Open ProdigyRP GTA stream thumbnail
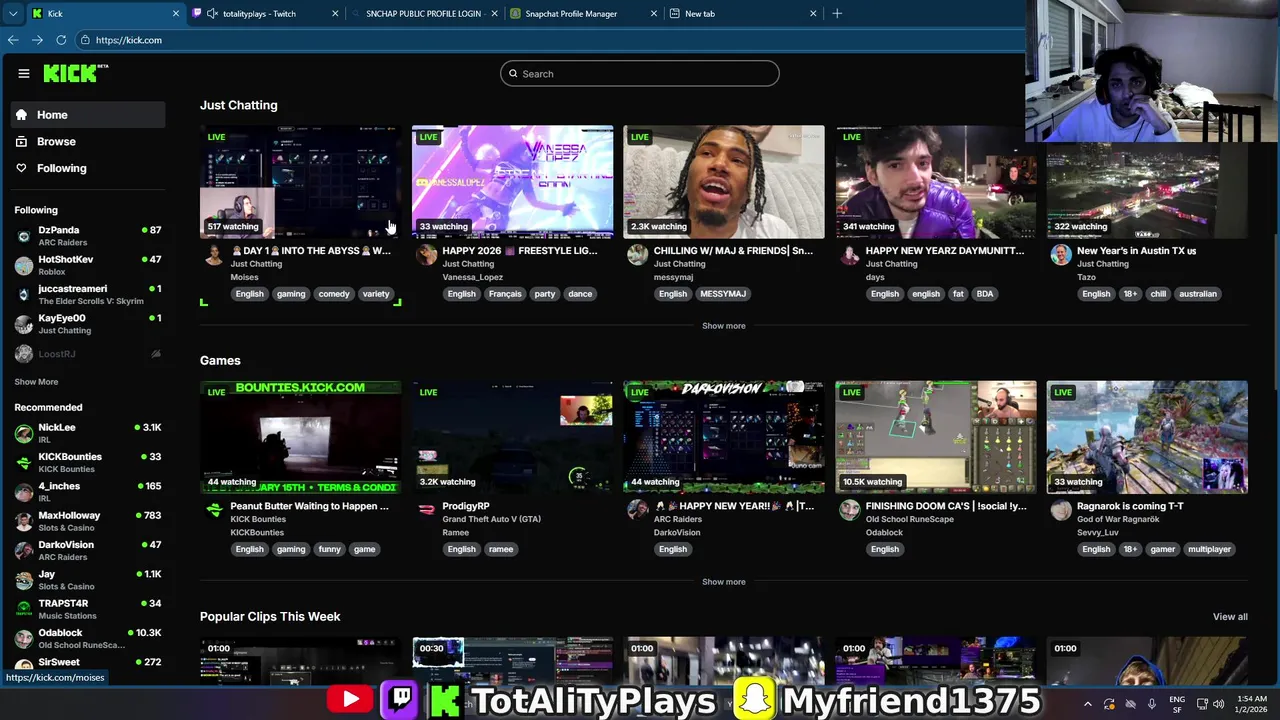Viewport: 1280px width, 720px height. coord(512,437)
